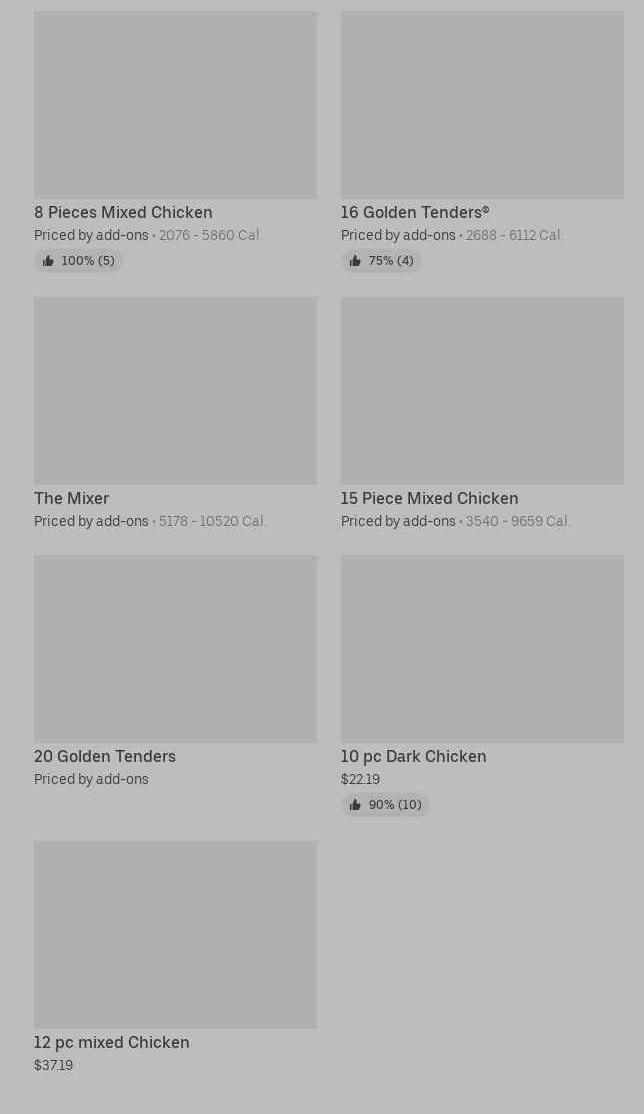Open 20 Golden Tenders image
Image resolution: width=644 pixels, height=1114 pixels.
pos(175,648)
